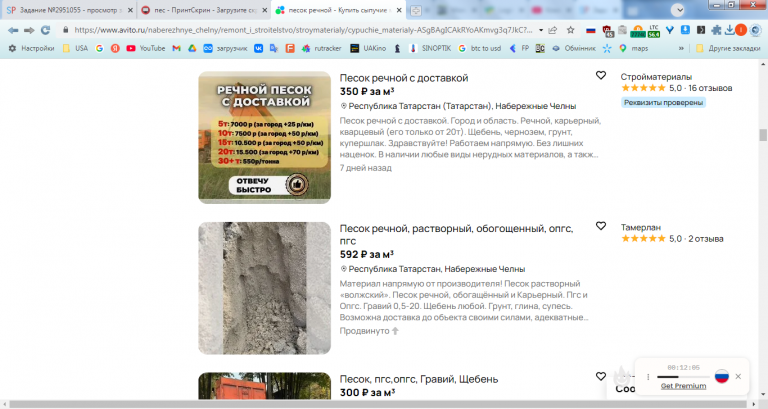This screenshot has width=768, height=409.
Task: Open the VK bookmark icon
Action: tap(258, 48)
